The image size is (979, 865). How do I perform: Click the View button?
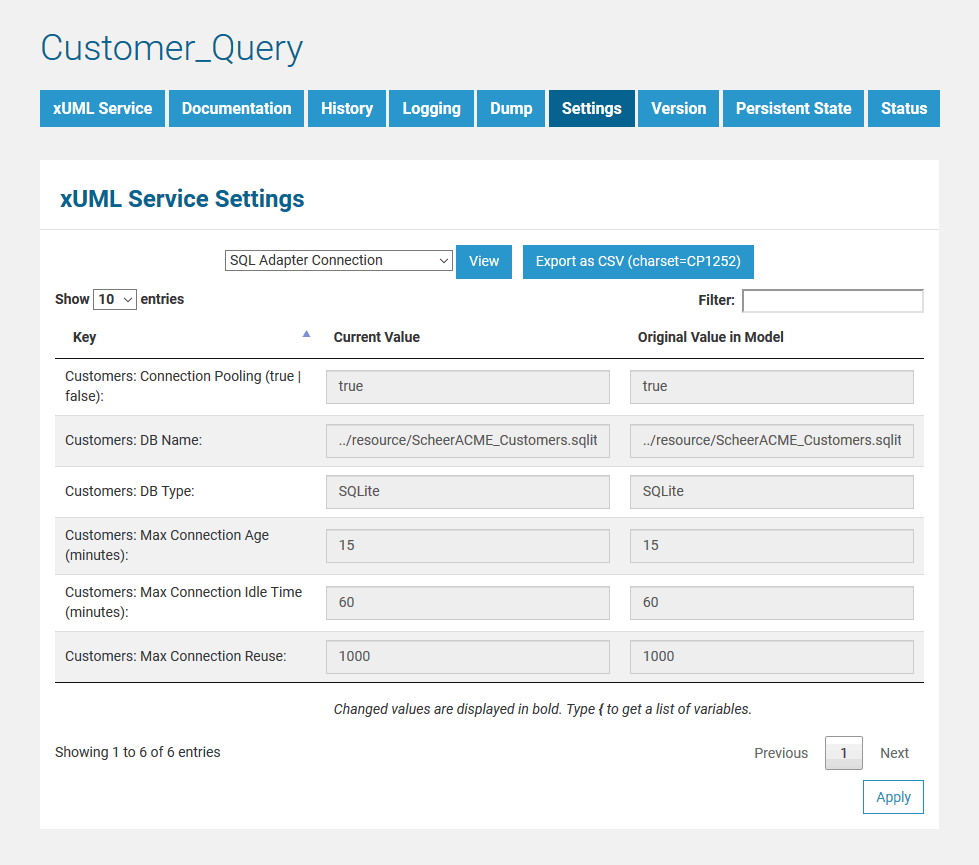tap(483, 260)
